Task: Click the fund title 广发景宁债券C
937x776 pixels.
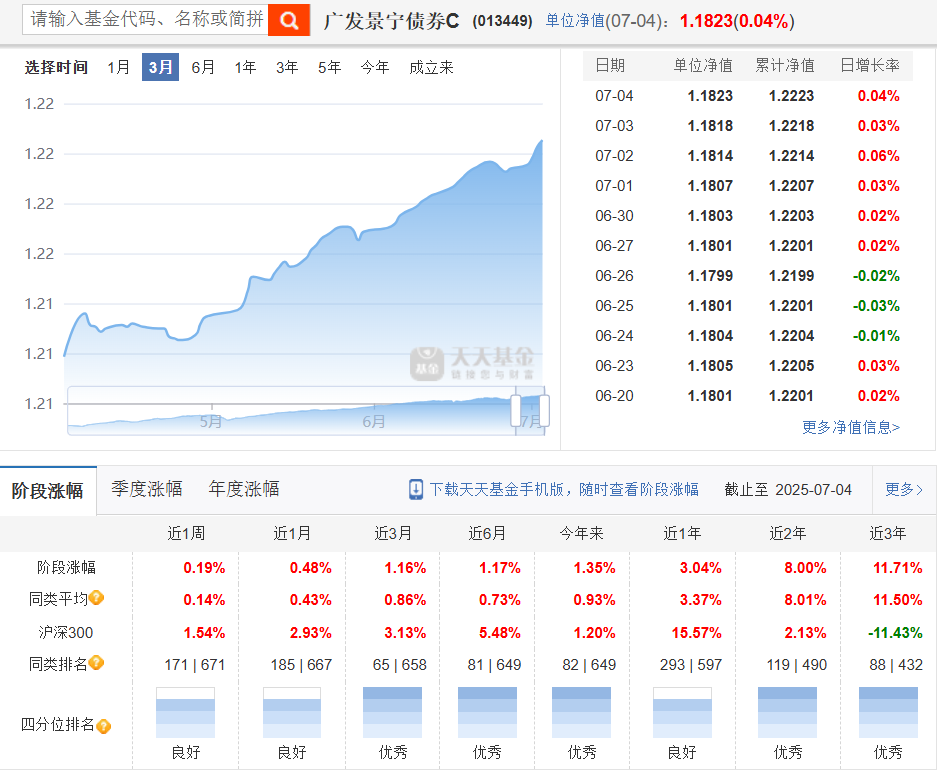Action: (391, 21)
